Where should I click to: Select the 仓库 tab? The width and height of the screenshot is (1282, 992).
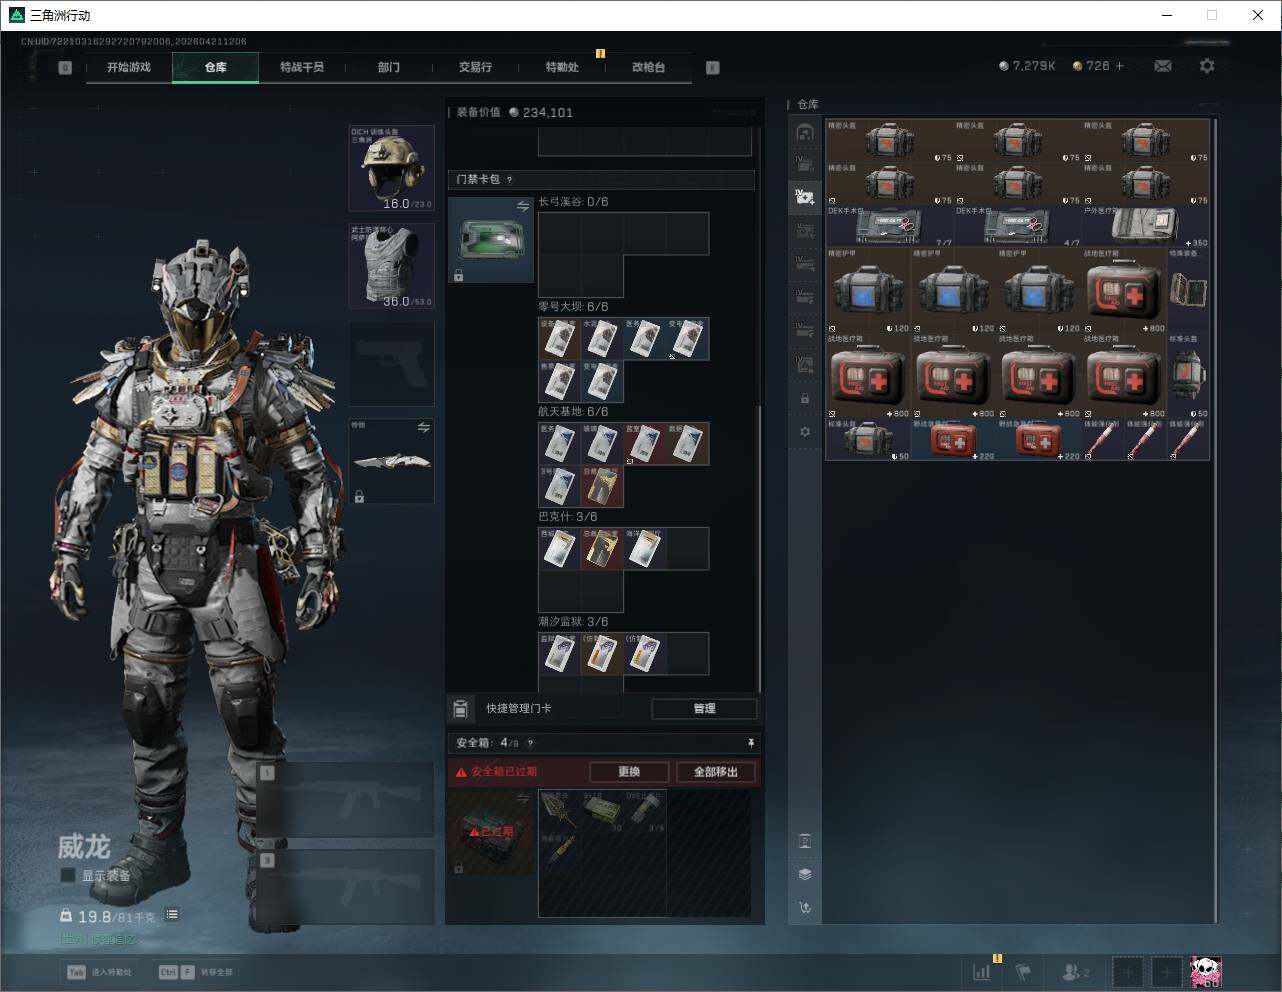pyautogui.click(x=215, y=67)
